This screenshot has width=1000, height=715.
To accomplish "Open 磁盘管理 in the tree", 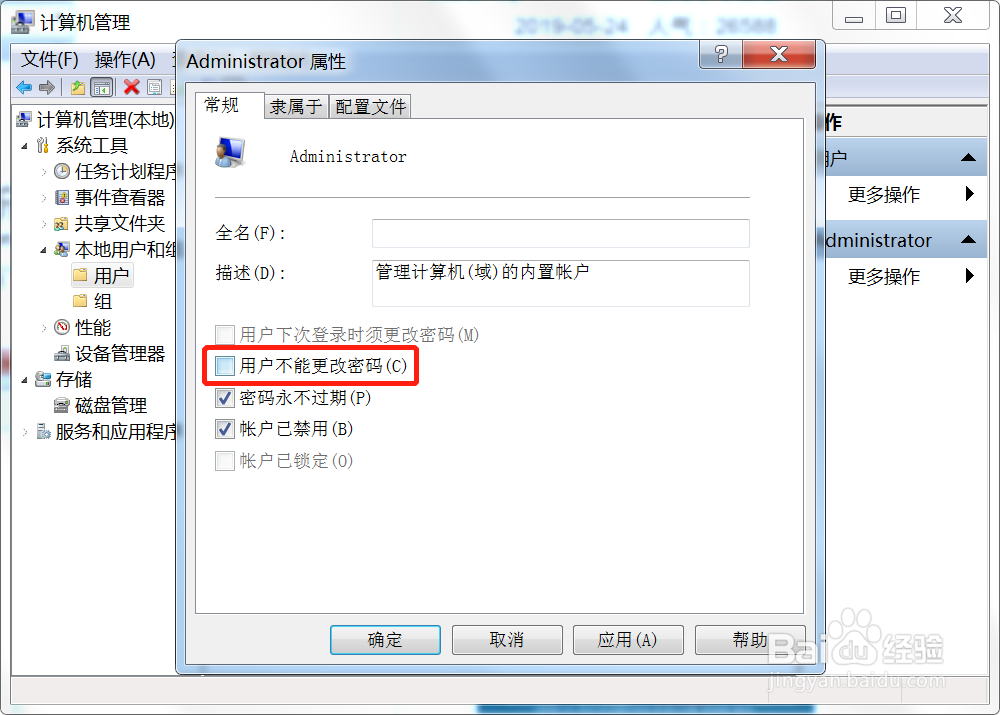I will tap(101, 406).
